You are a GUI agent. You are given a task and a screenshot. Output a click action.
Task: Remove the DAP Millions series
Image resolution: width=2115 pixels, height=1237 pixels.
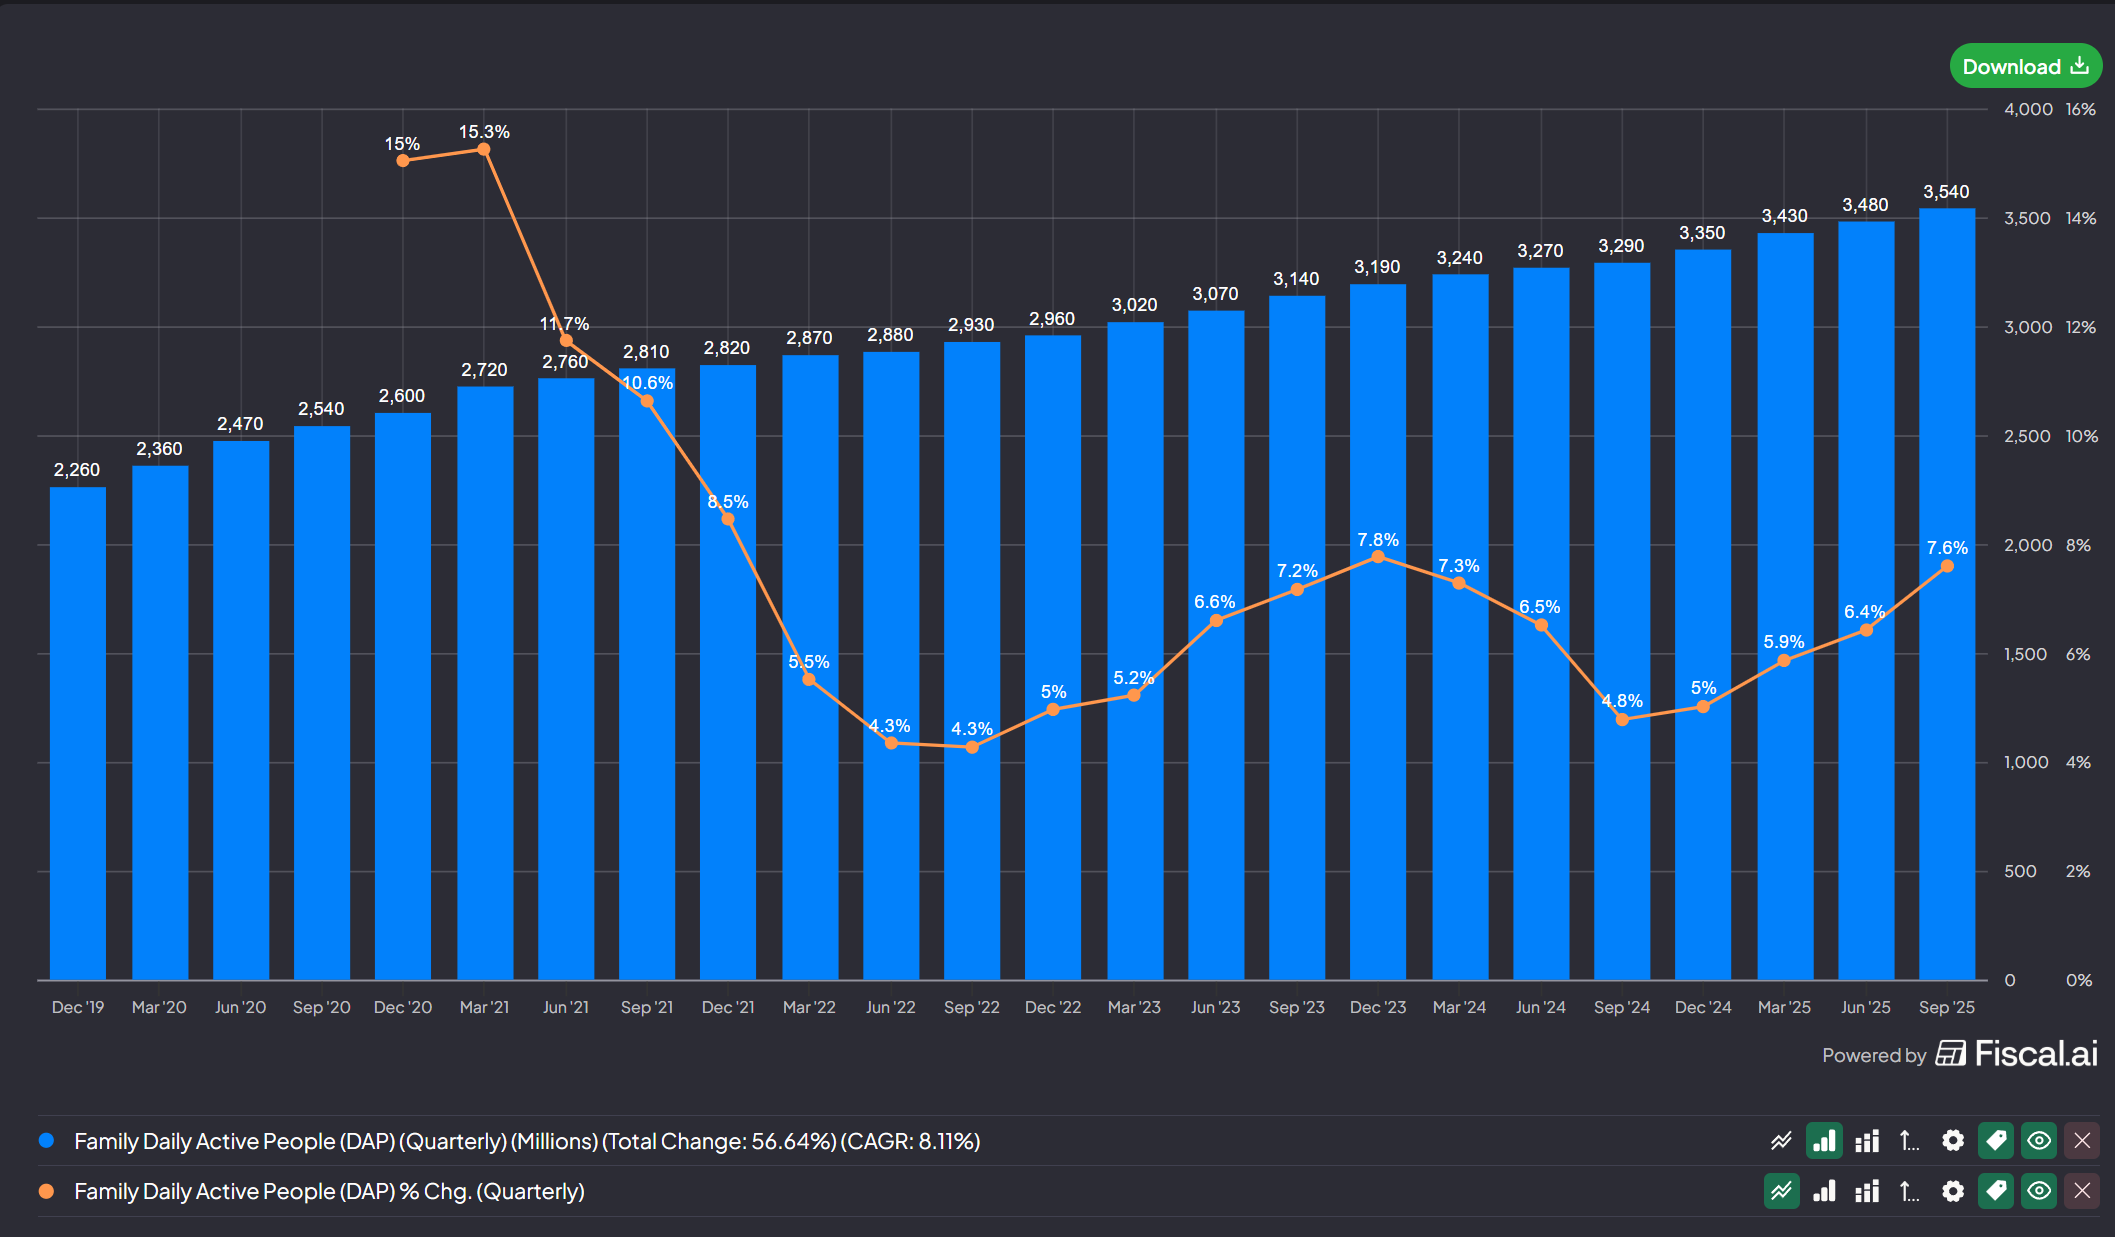[x=2082, y=1141]
